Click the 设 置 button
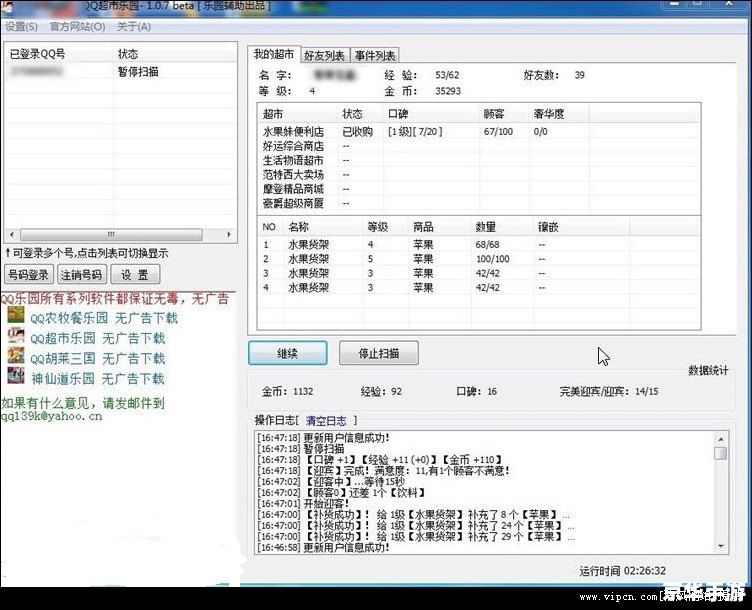Screen dimensions: 752x610 click(x=135, y=275)
